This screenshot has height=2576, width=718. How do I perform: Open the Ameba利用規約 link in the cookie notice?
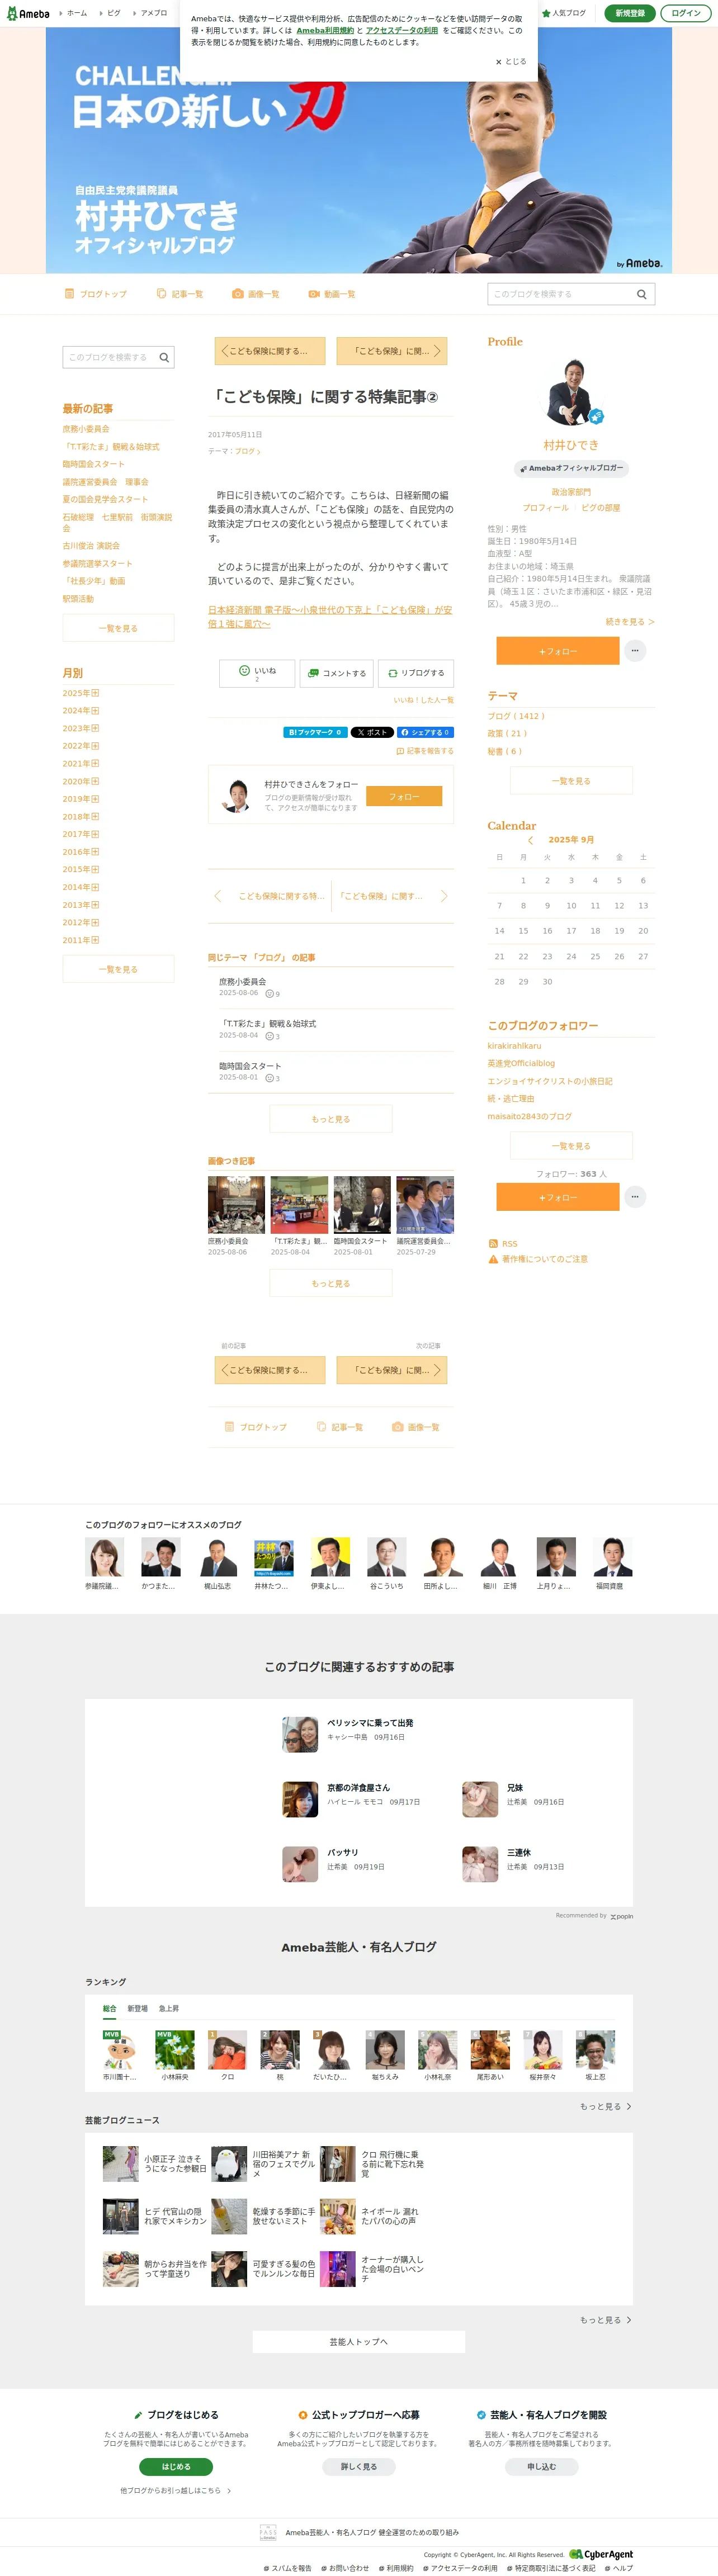(x=325, y=30)
